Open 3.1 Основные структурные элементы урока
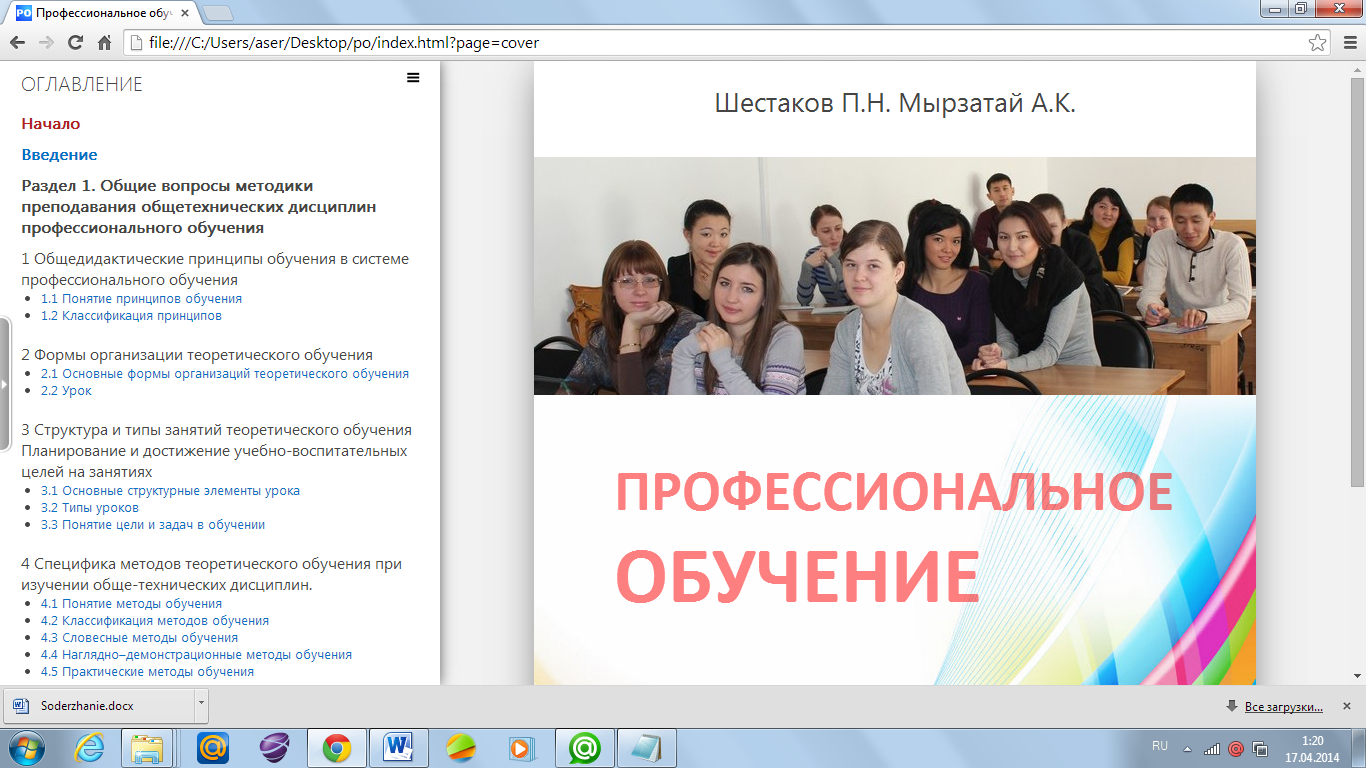The width and height of the screenshot is (1366, 768). click(x=170, y=491)
